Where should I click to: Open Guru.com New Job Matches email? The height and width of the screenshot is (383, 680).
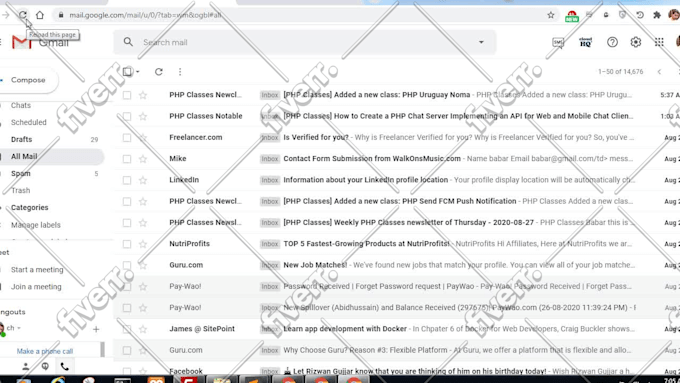point(397,265)
